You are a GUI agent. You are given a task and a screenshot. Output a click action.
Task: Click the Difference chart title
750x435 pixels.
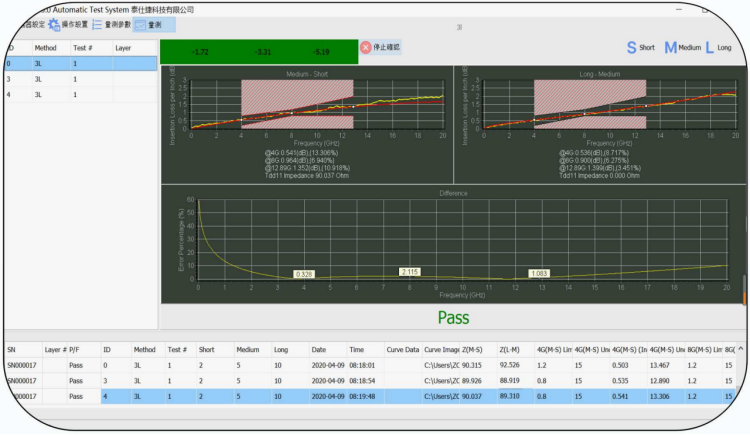[453, 193]
